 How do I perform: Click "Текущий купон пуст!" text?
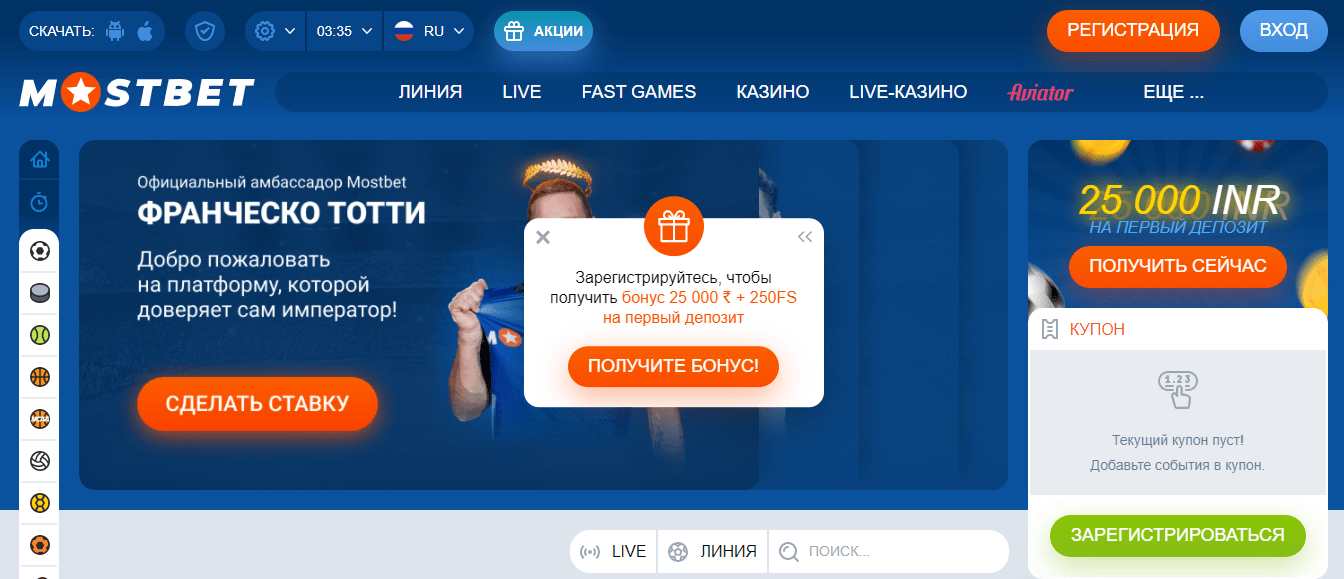coord(1178,440)
